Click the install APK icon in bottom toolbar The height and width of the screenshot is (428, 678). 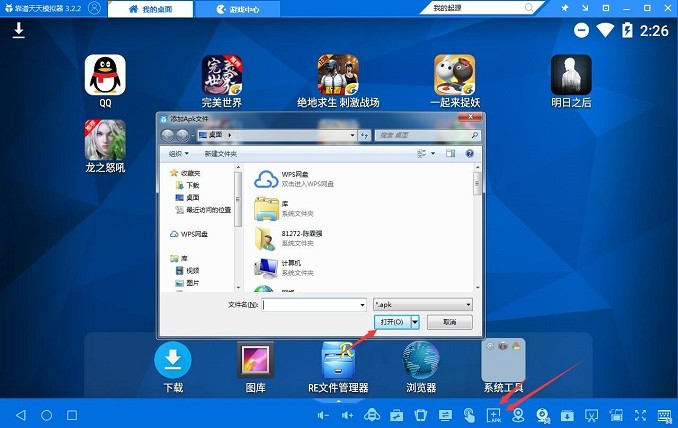(493, 415)
